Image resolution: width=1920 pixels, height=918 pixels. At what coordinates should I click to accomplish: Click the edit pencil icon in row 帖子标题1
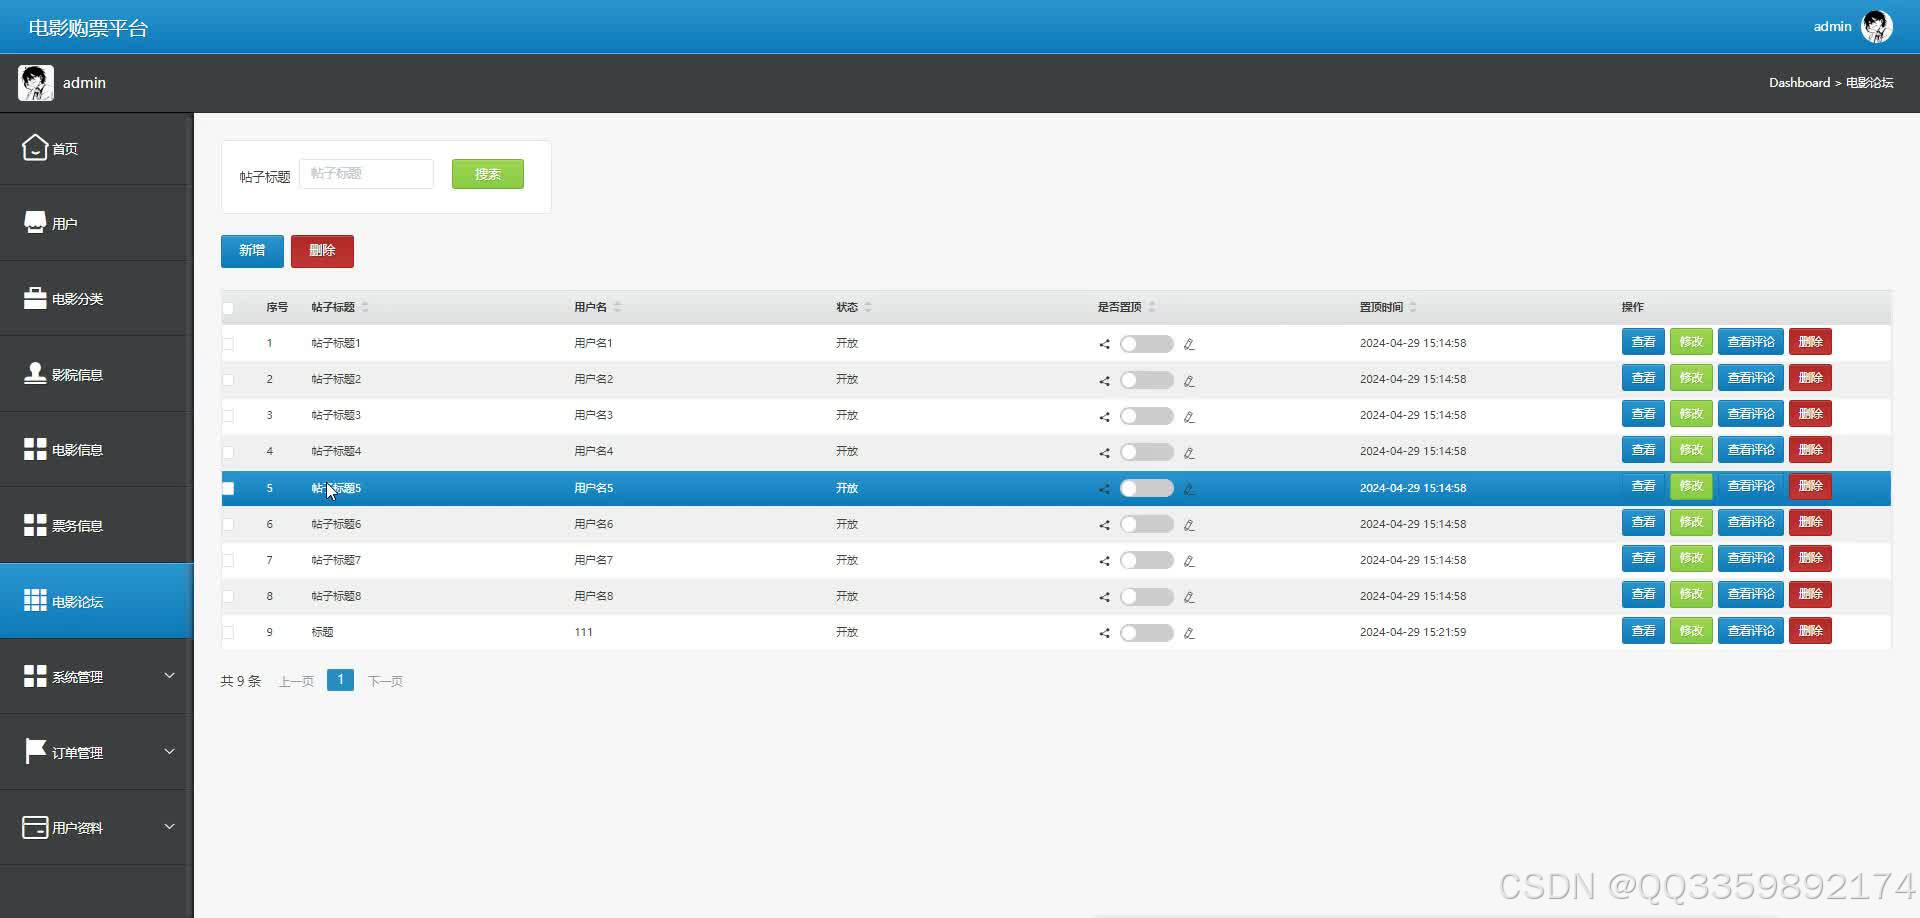(1189, 344)
